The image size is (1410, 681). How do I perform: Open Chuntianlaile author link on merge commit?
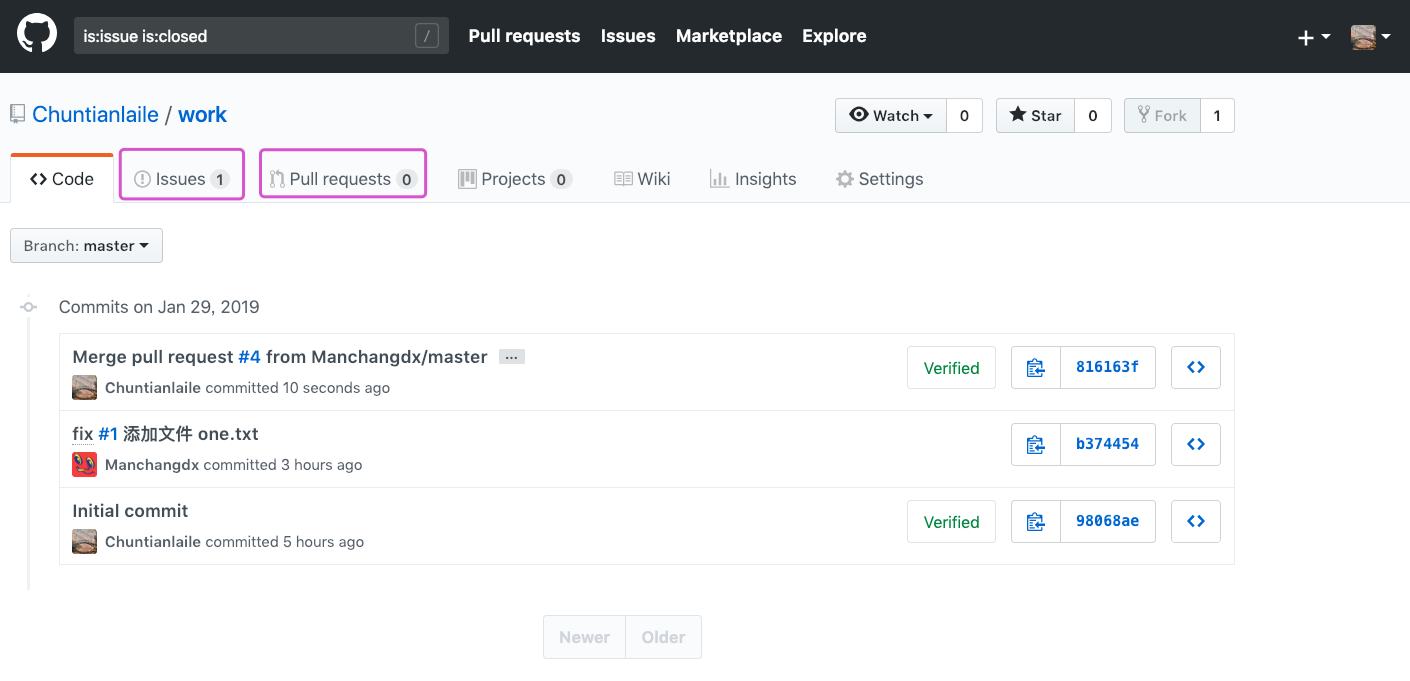[153, 388]
